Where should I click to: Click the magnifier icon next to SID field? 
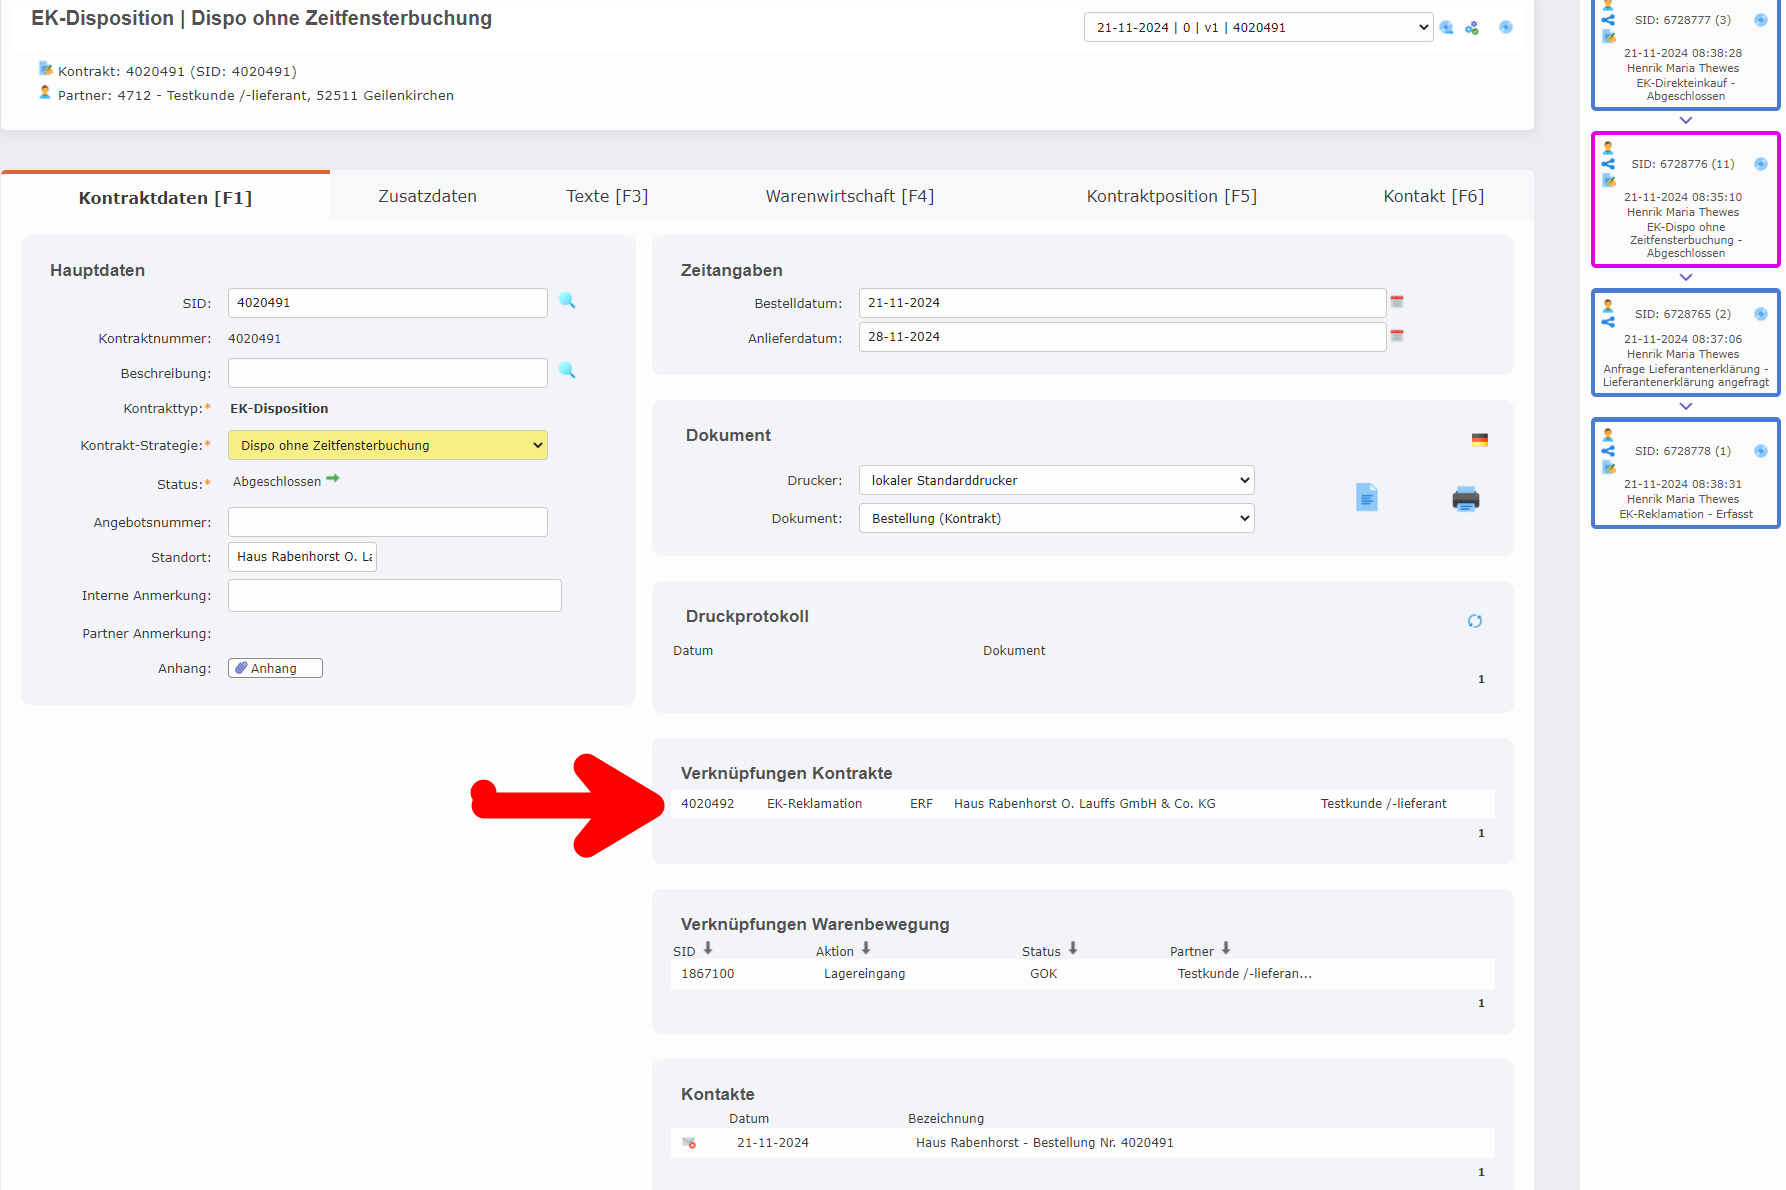coord(567,301)
